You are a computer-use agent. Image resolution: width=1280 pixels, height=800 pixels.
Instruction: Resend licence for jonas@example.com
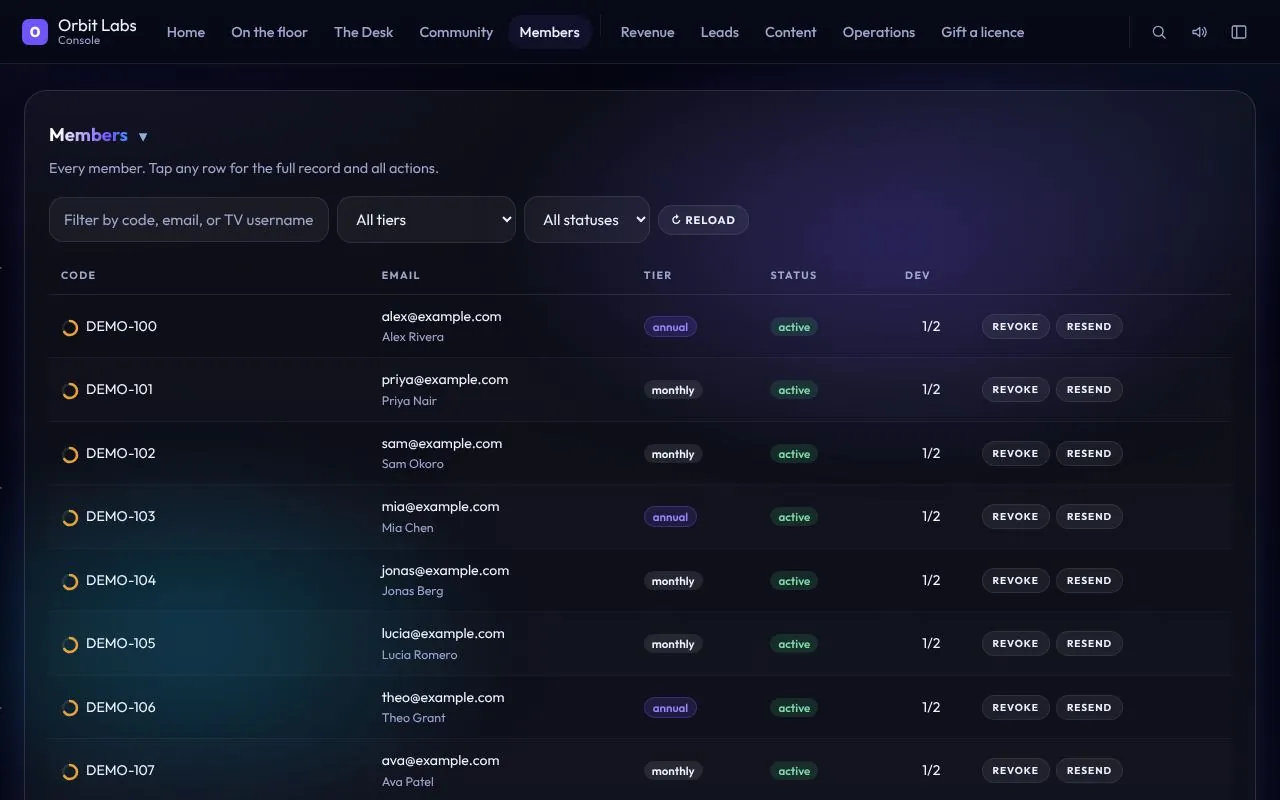pyautogui.click(x=1089, y=580)
